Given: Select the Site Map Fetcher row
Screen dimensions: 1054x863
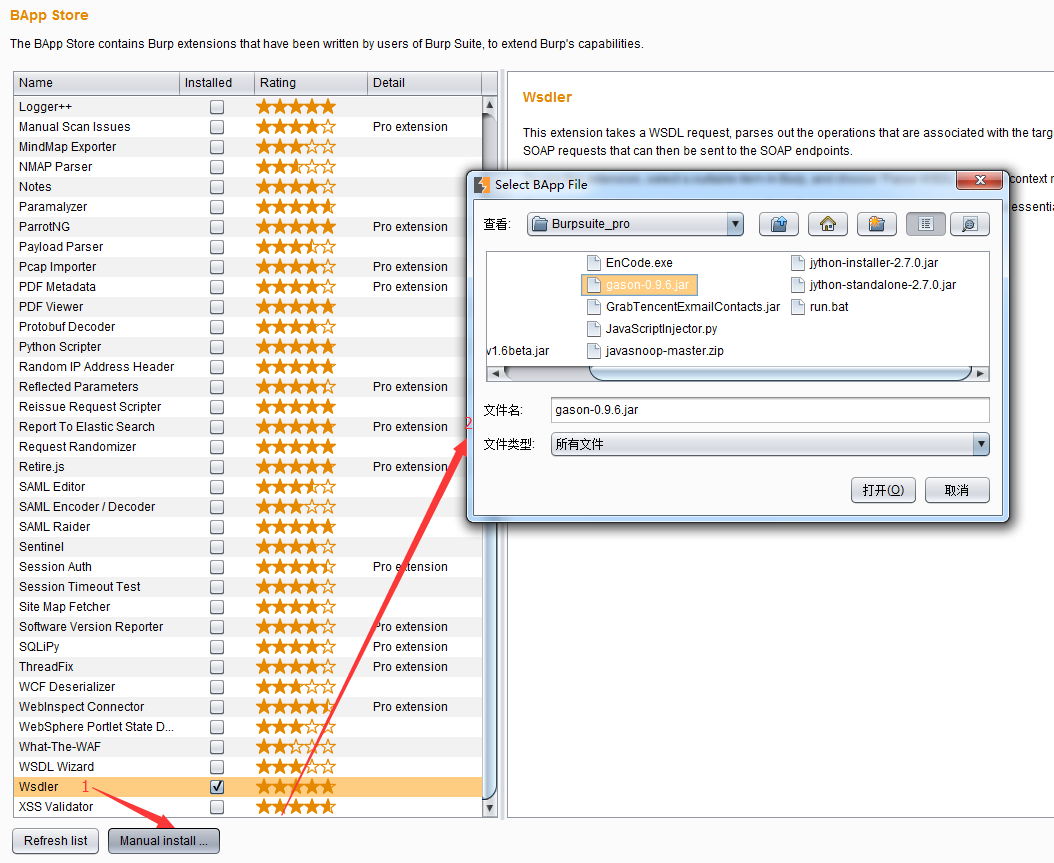Looking at the screenshot, I should click(247, 607).
